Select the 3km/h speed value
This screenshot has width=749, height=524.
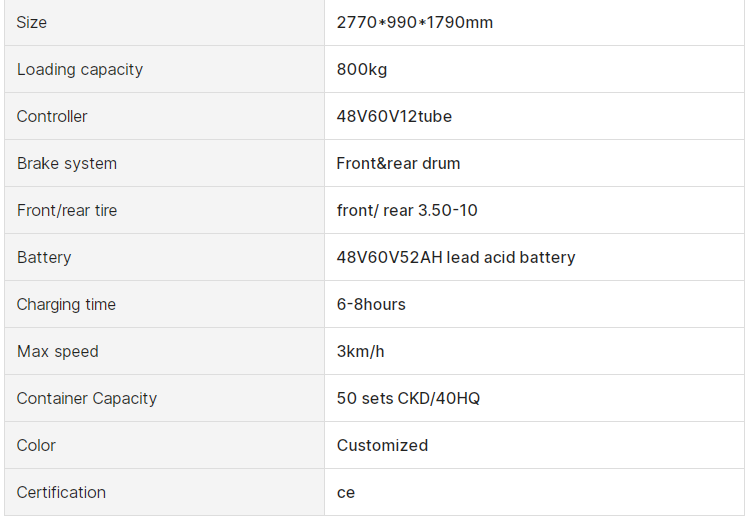point(360,352)
